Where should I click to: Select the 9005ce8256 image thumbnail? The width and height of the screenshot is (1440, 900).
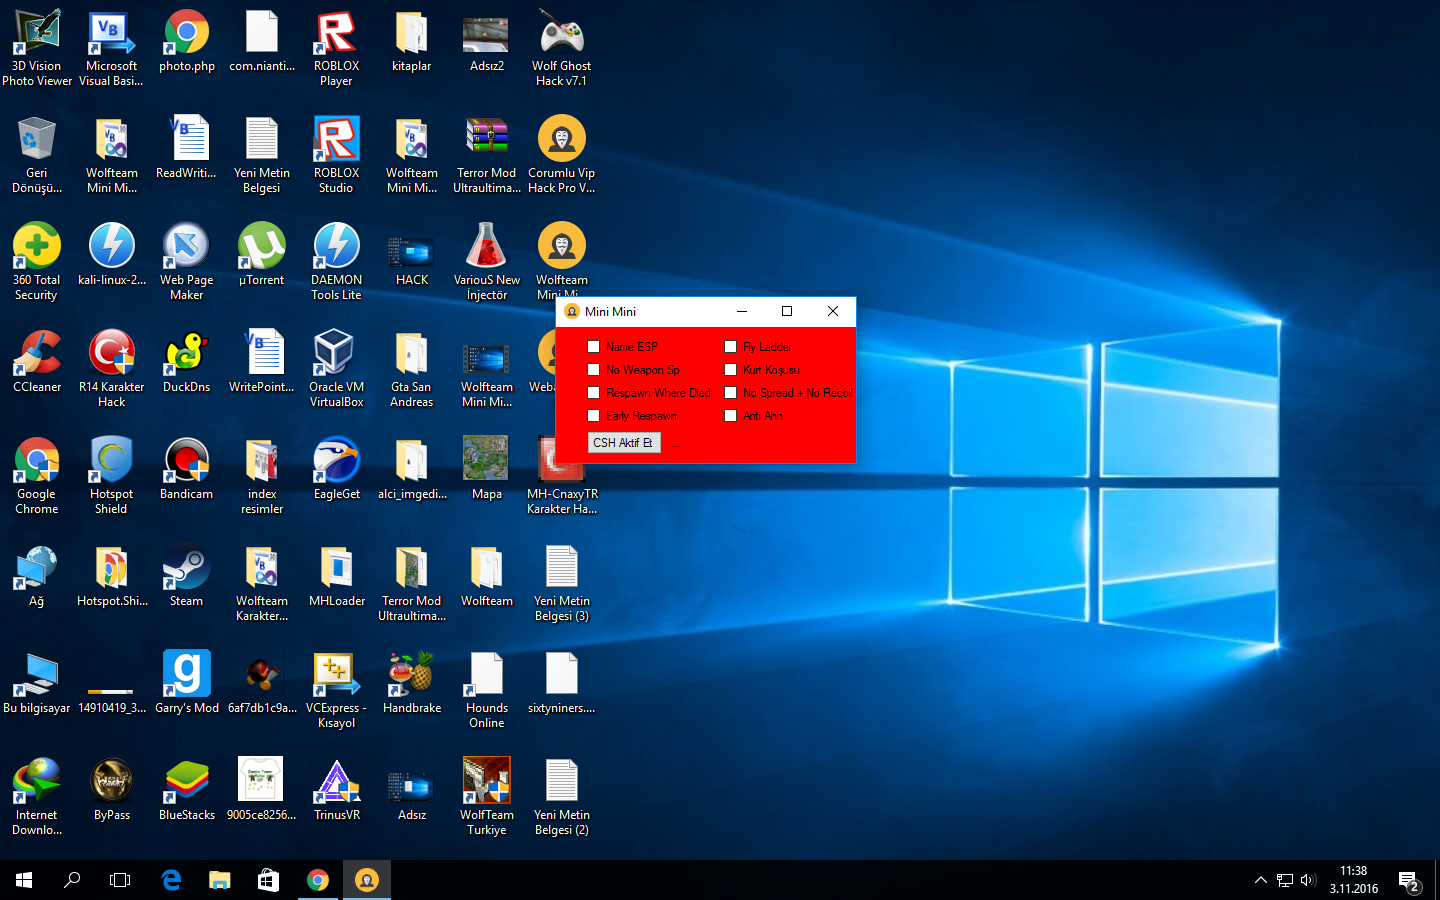click(262, 790)
